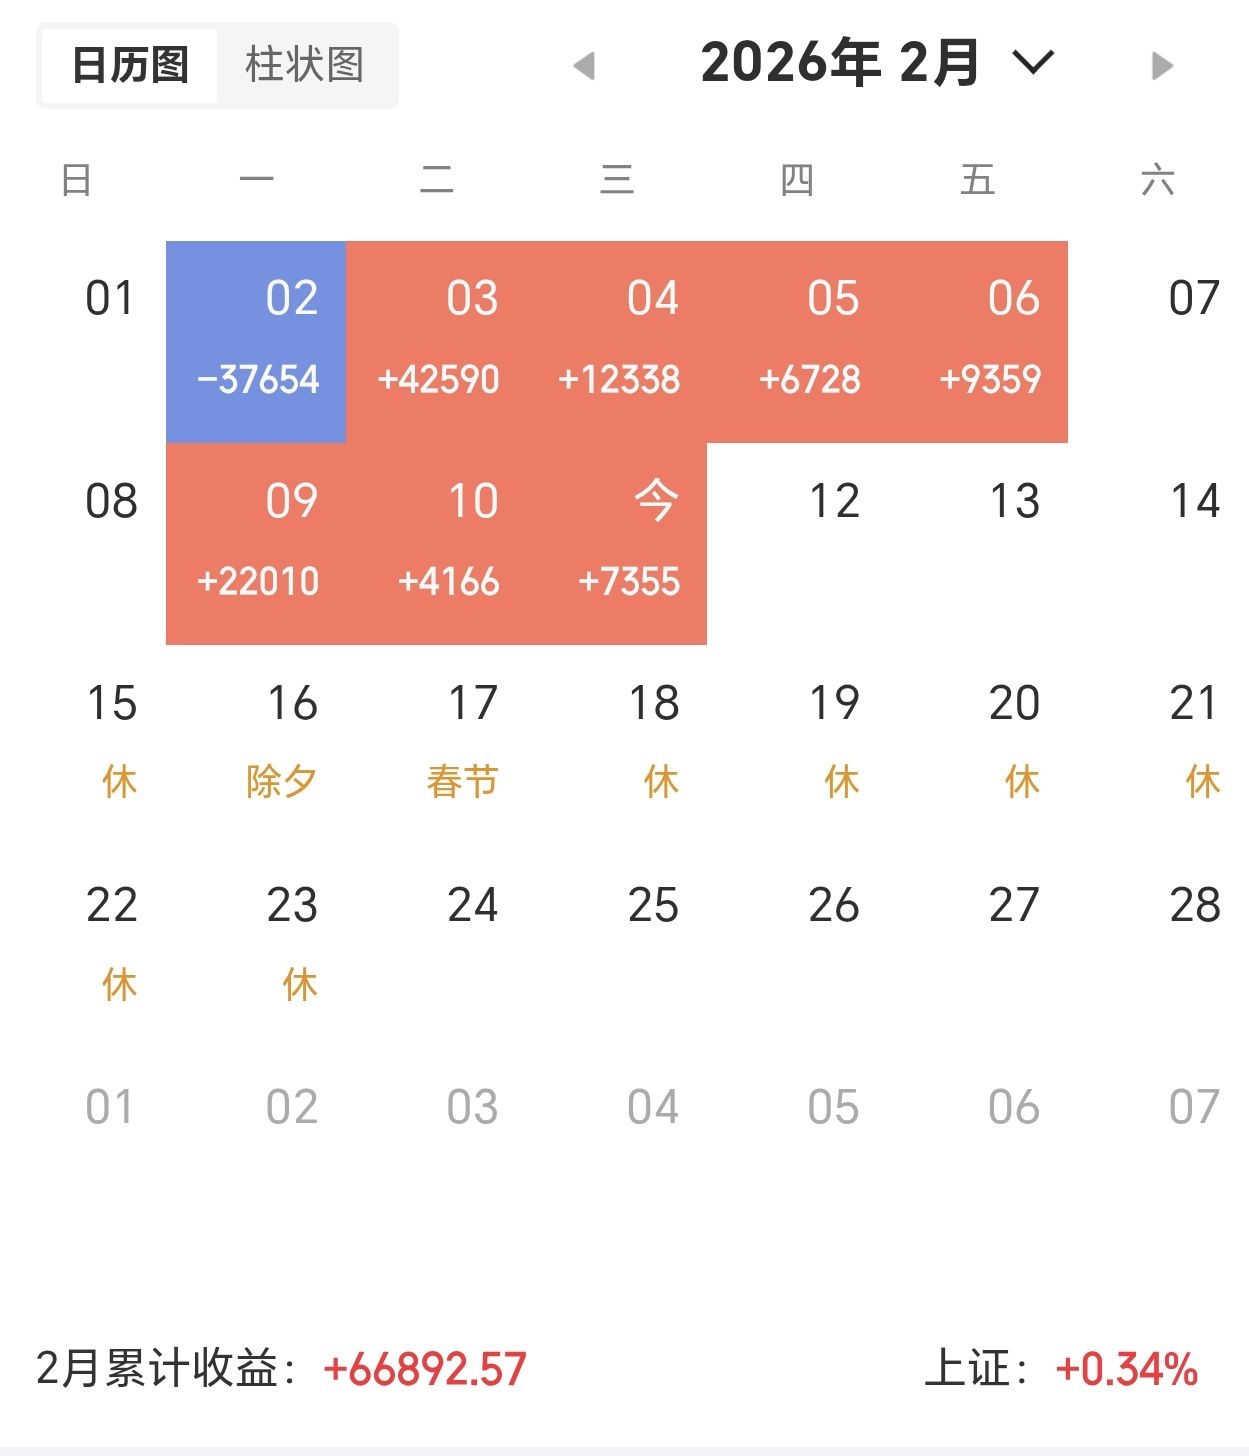Select date 12 in the calendar
The image size is (1249, 1456).
pos(834,501)
